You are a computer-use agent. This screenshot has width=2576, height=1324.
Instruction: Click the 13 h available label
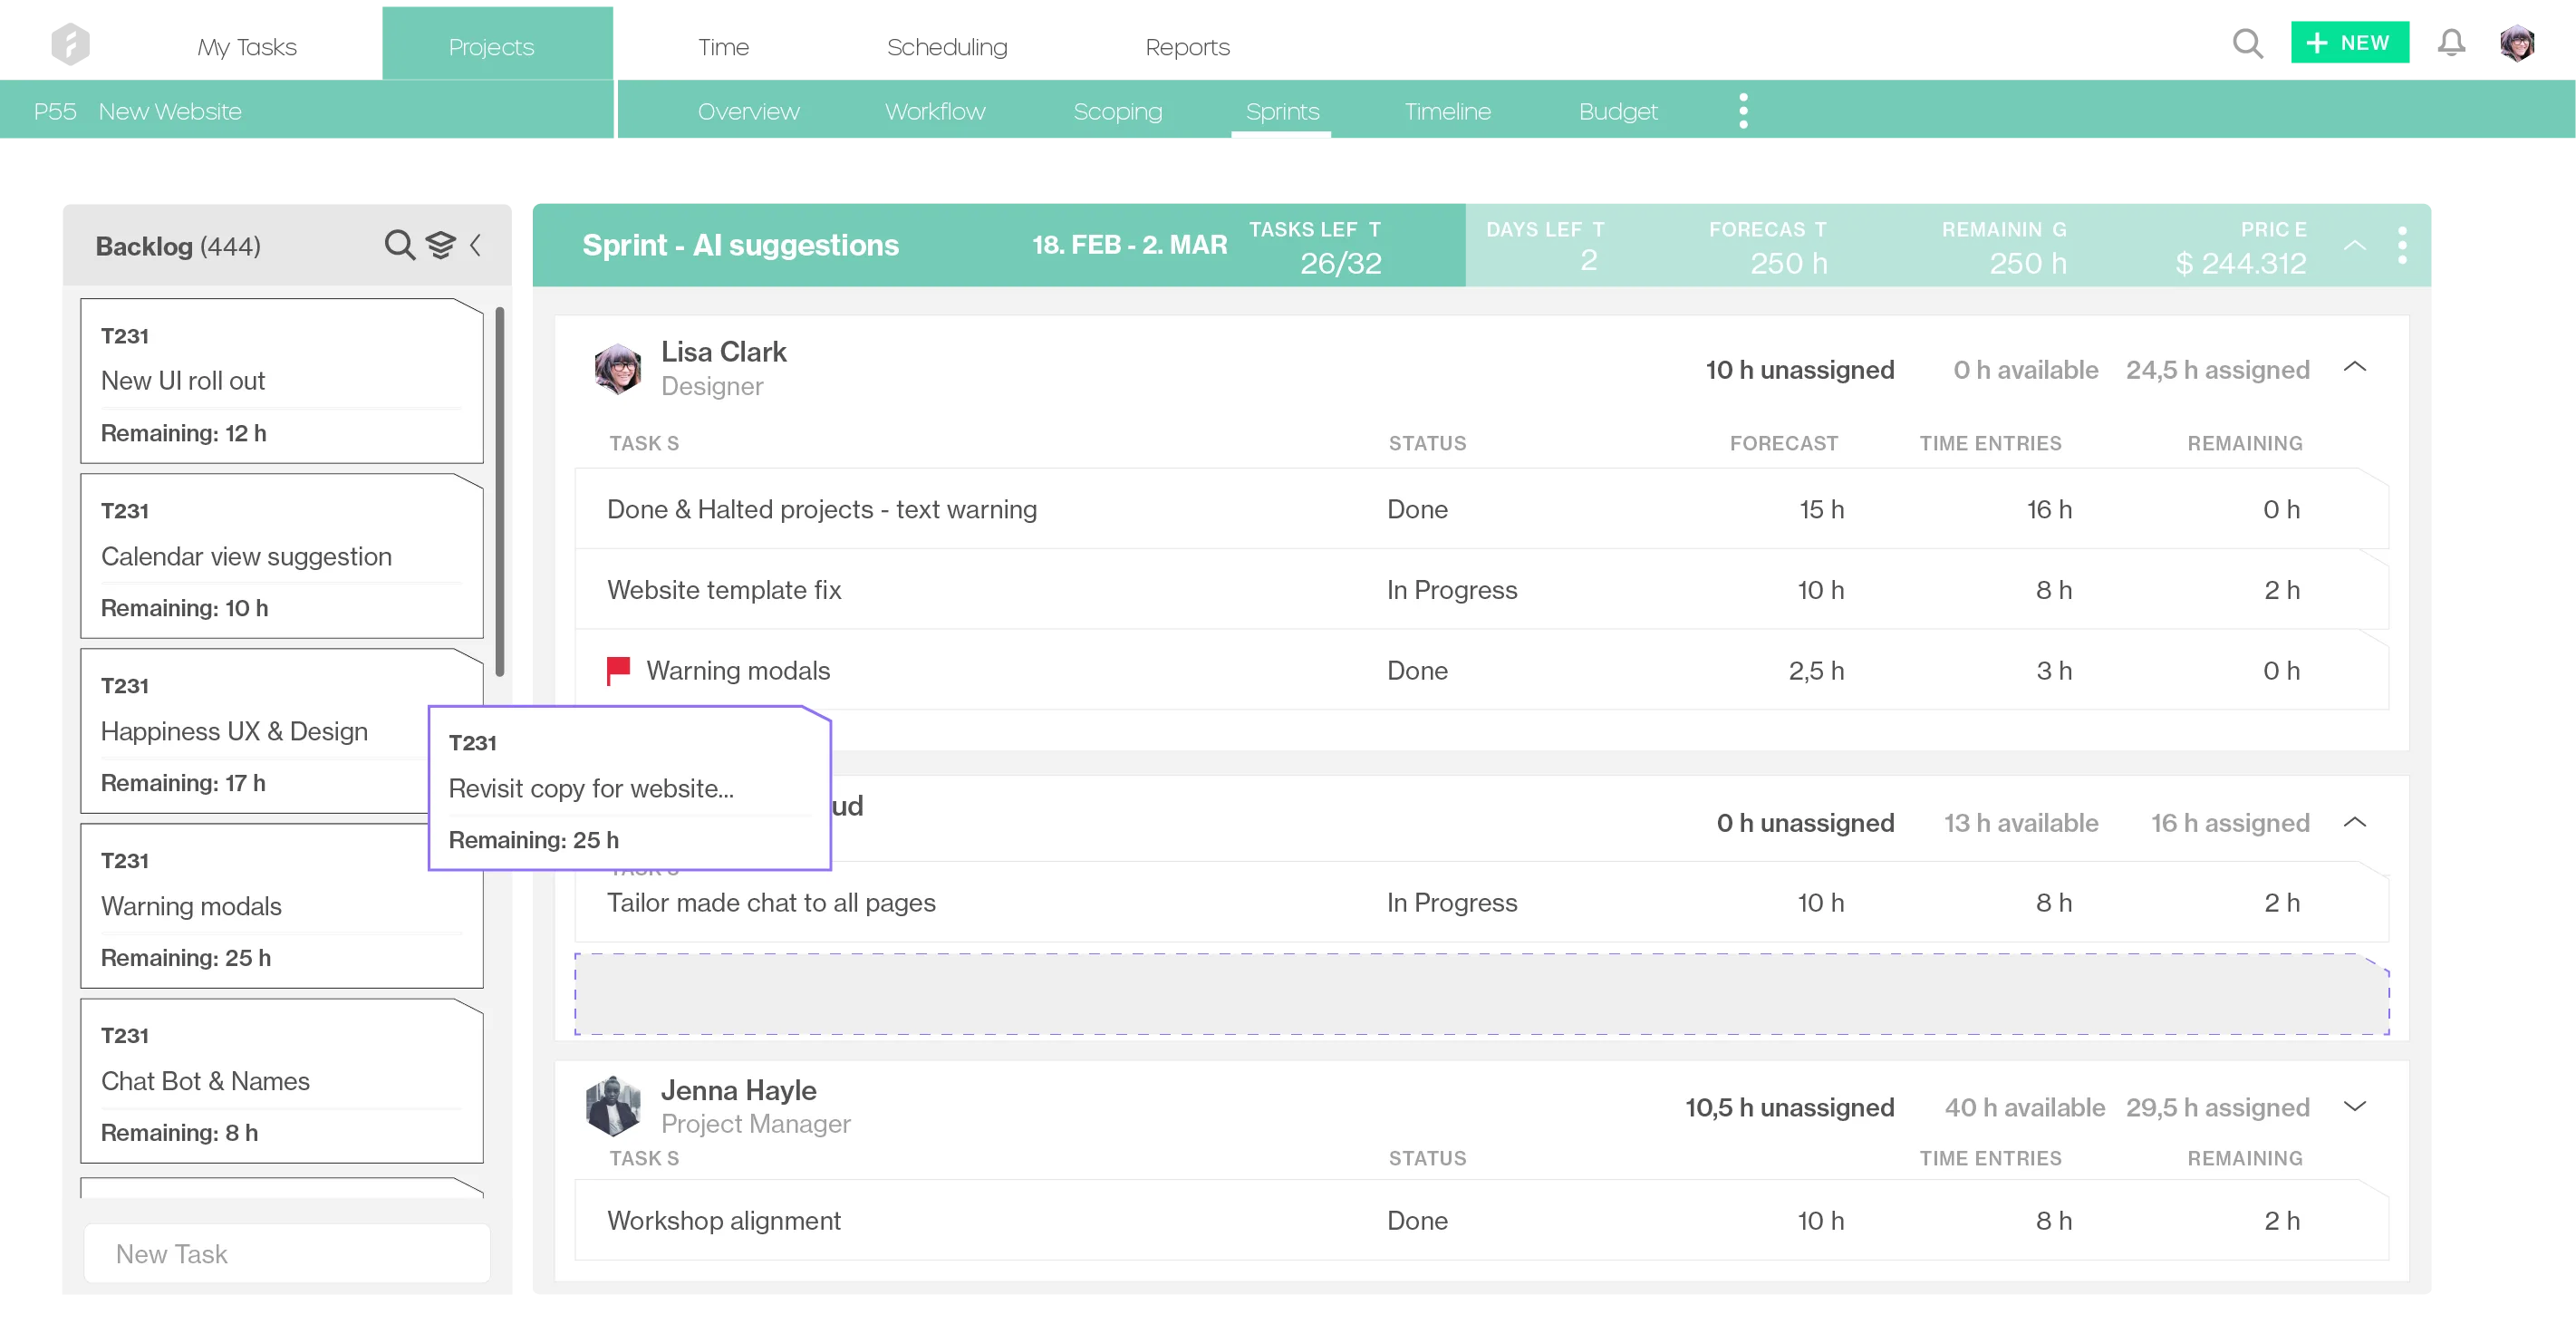click(x=2021, y=823)
